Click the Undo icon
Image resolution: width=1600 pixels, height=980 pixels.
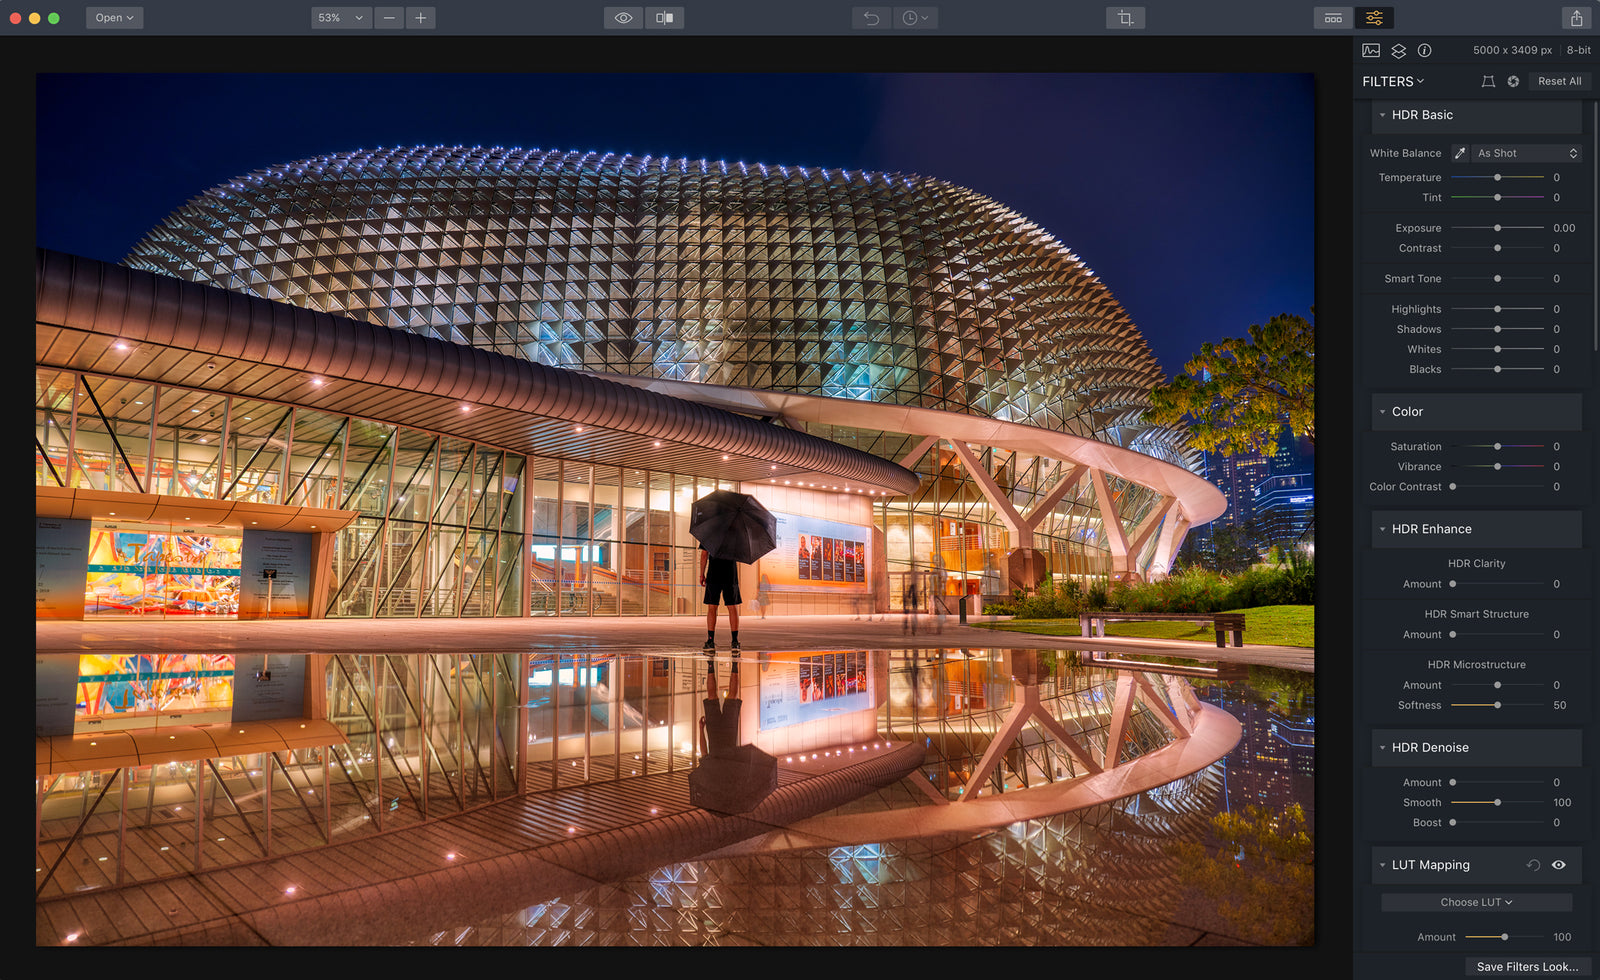(870, 17)
